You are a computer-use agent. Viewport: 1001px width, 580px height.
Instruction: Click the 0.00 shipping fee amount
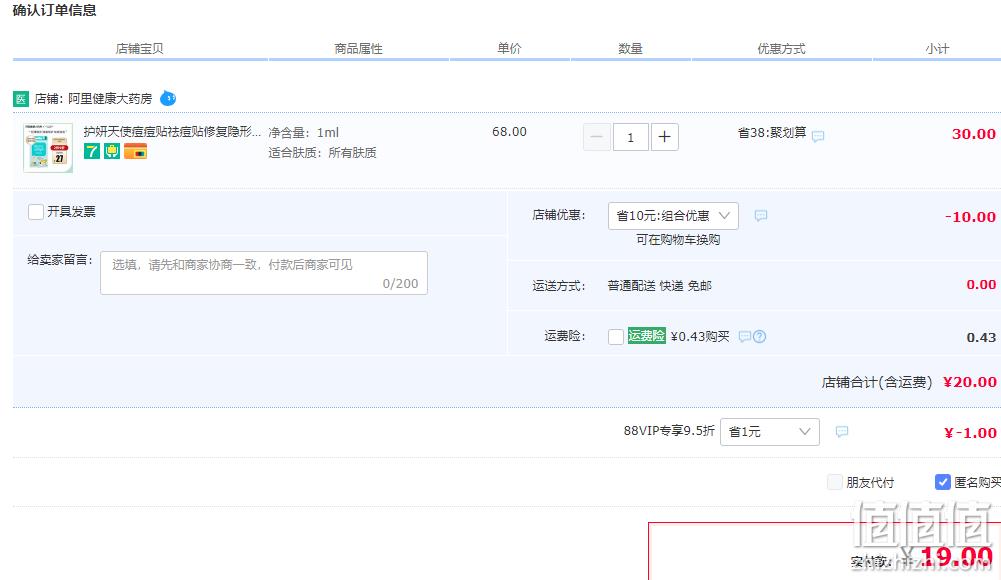(981, 285)
